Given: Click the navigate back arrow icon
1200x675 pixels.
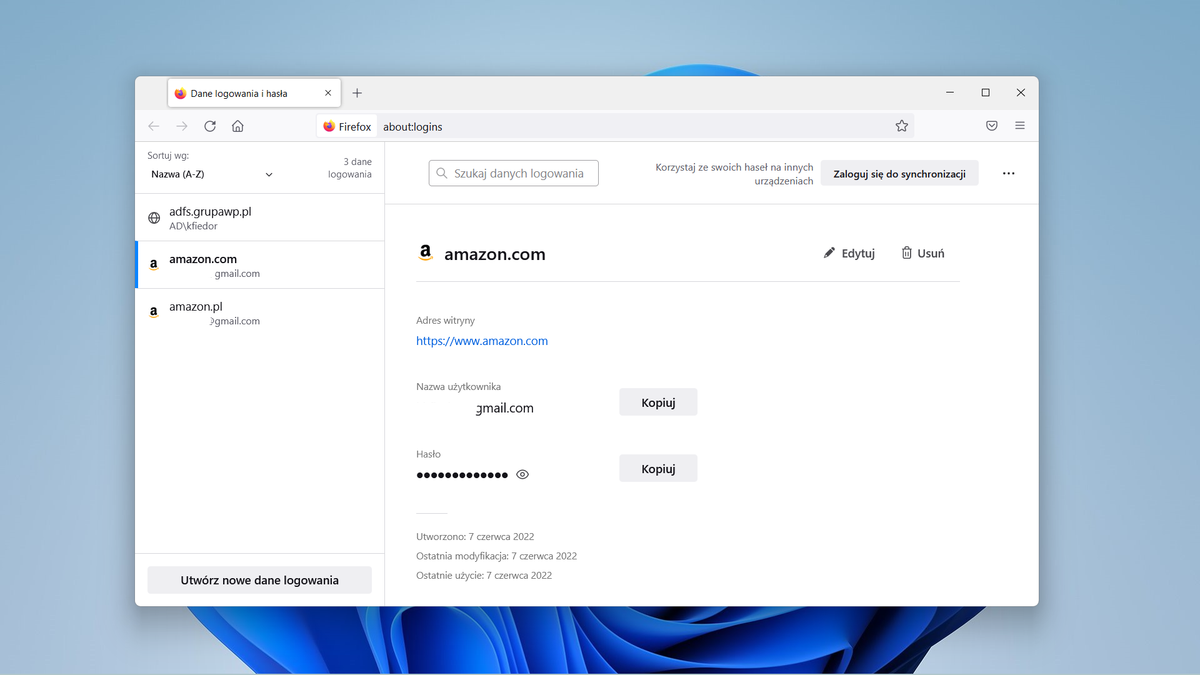Looking at the screenshot, I should [x=153, y=126].
